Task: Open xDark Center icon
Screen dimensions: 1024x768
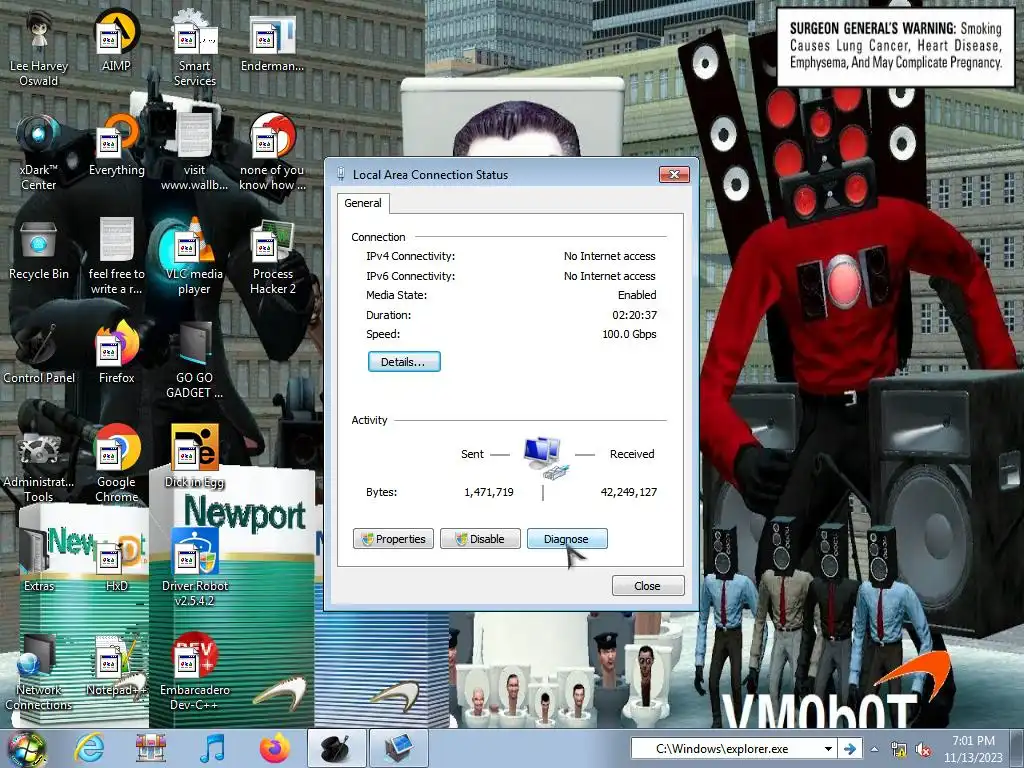Action: (39, 153)
